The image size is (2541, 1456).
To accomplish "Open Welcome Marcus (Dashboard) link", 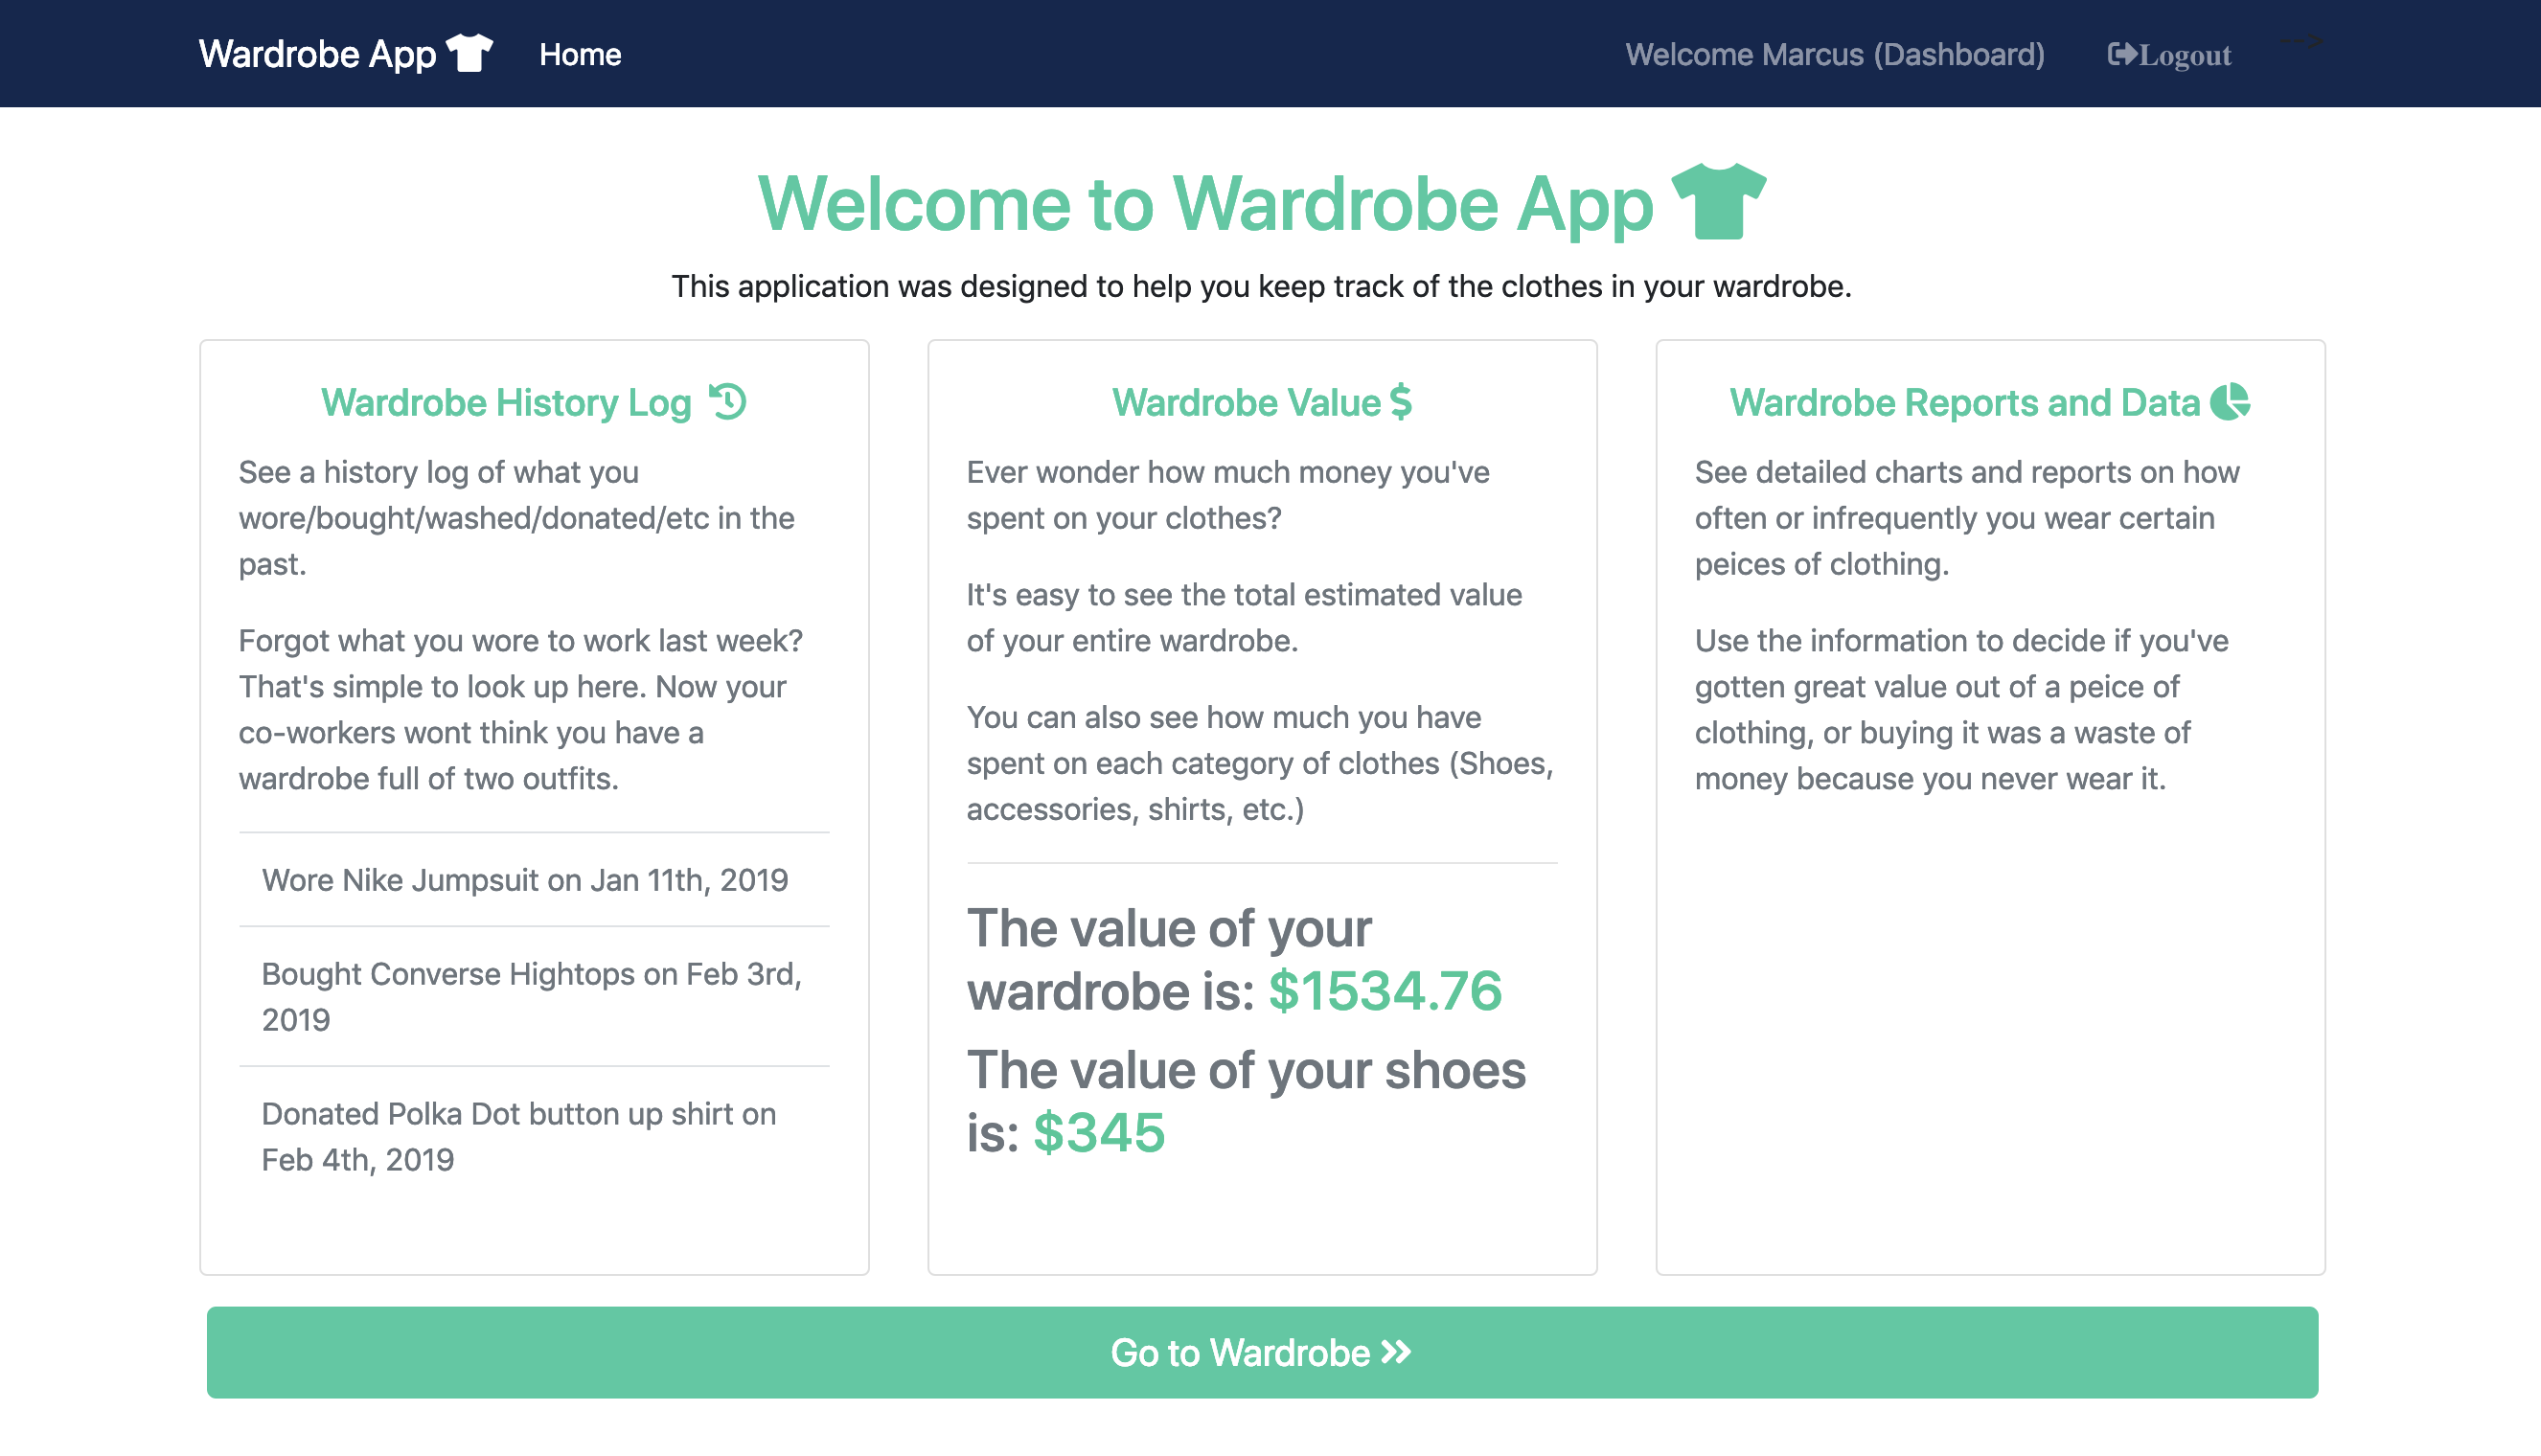I will (1834, 54).
